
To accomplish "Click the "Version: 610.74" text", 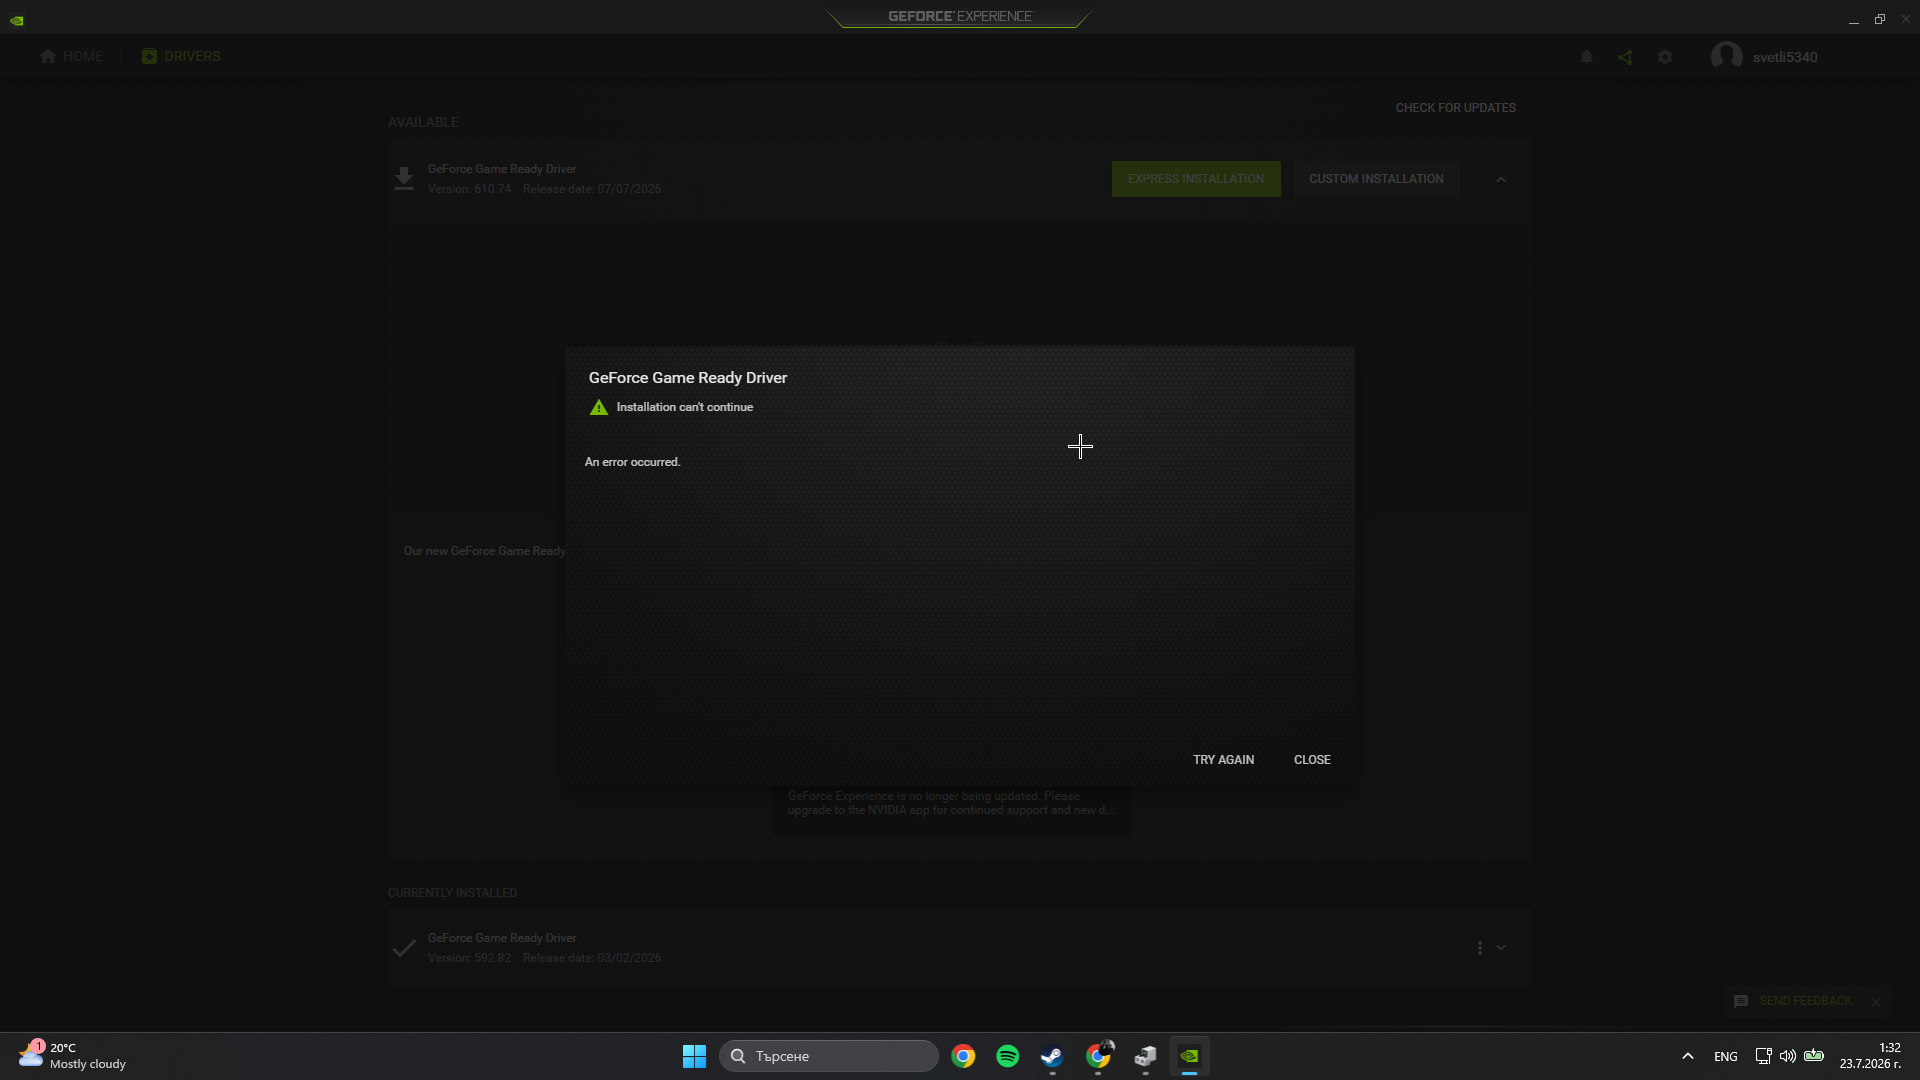I will 469,189.
